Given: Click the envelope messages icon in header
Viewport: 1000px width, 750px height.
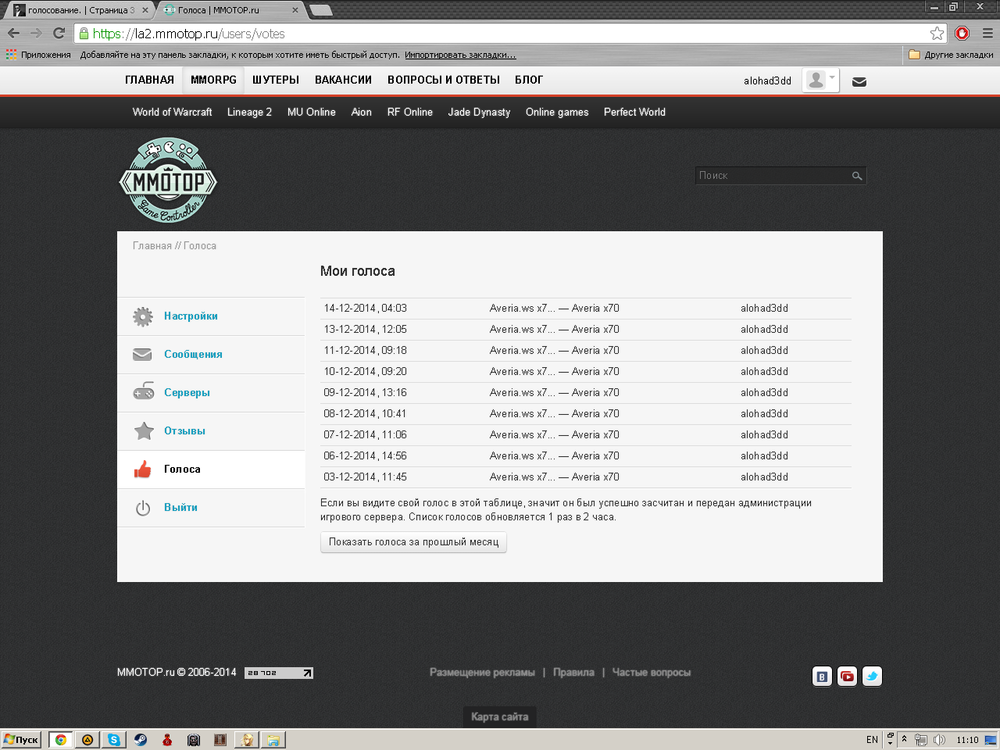Looking at the screenshot, I should pos(859,81).
